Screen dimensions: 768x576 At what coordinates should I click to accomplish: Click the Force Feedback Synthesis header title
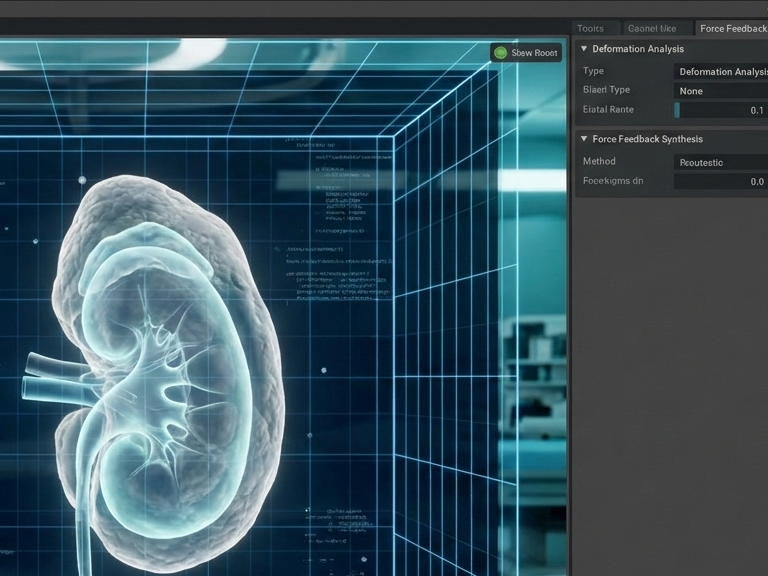pos(647,139)
